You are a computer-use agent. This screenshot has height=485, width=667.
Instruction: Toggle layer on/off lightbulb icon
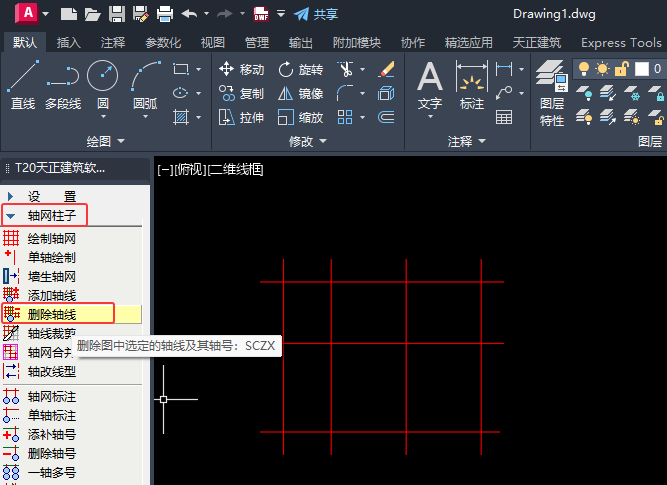pyautogui.click(x=584, y=68)
